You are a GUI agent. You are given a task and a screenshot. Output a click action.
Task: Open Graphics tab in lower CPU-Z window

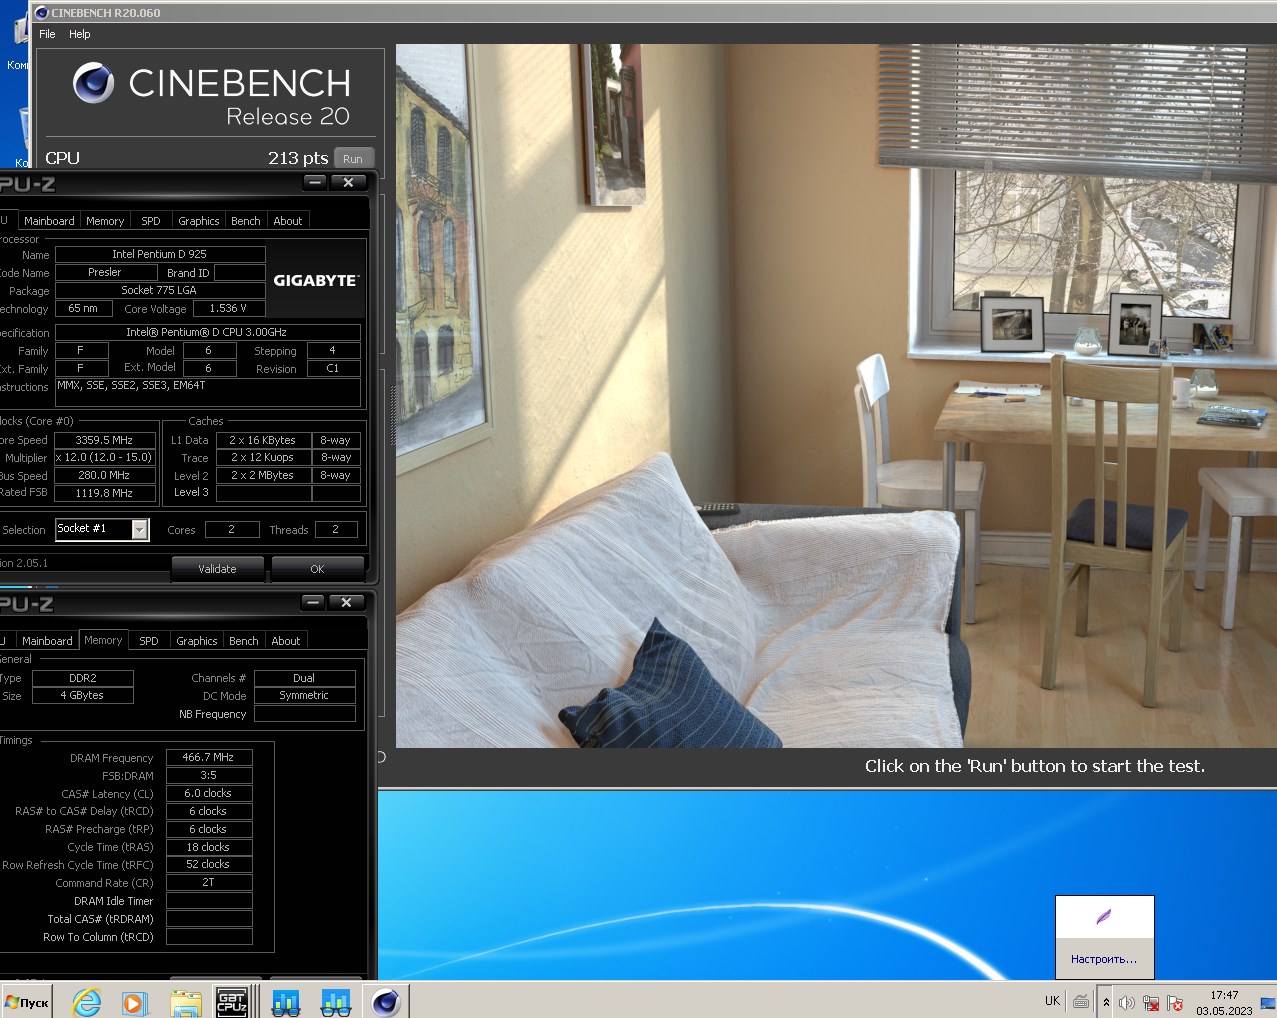196,641
